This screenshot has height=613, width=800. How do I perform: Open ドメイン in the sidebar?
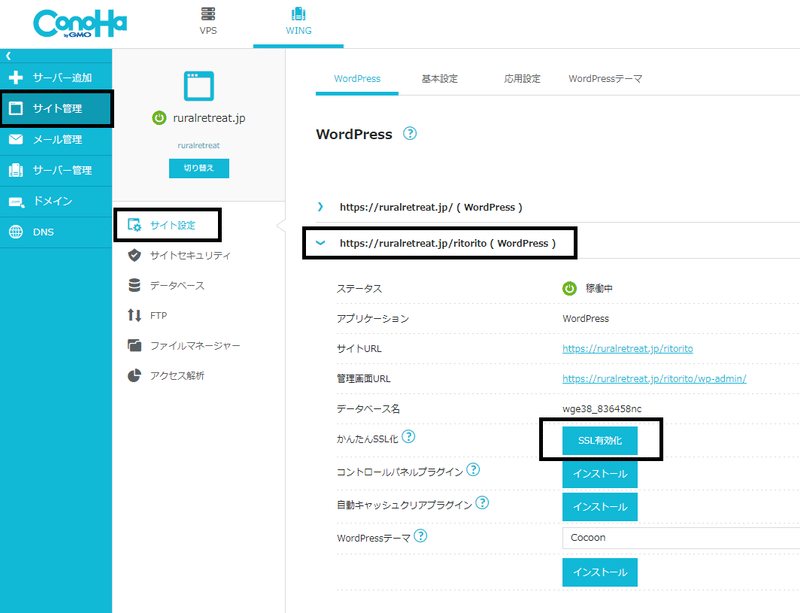tap(56, 201)
